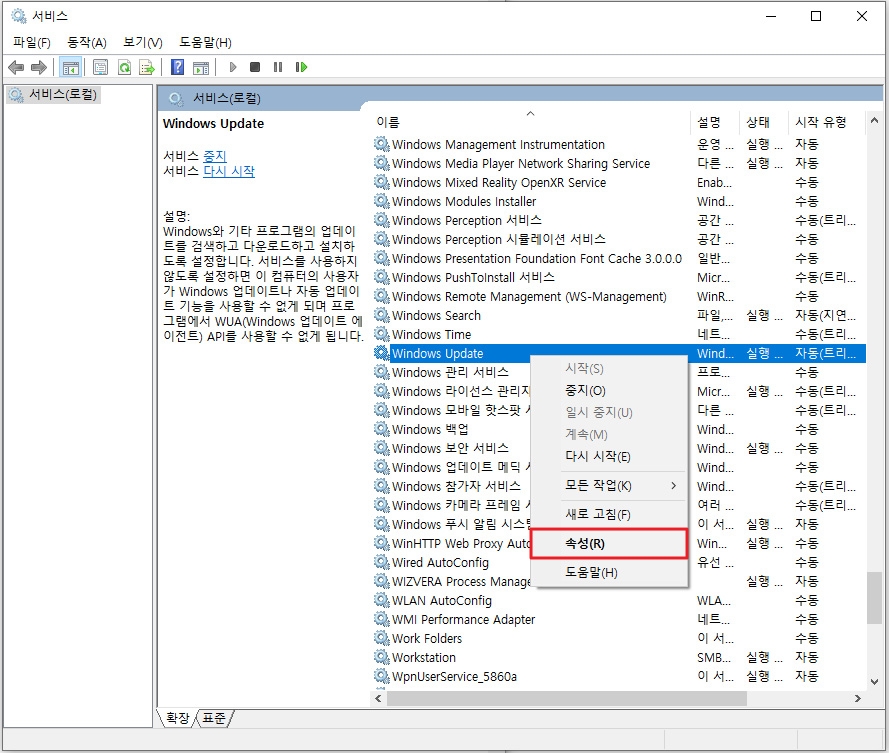The width and height of the screenshot is (889, 753).
Task: Switch to the 확장 tab
Action: pos(177,718)
